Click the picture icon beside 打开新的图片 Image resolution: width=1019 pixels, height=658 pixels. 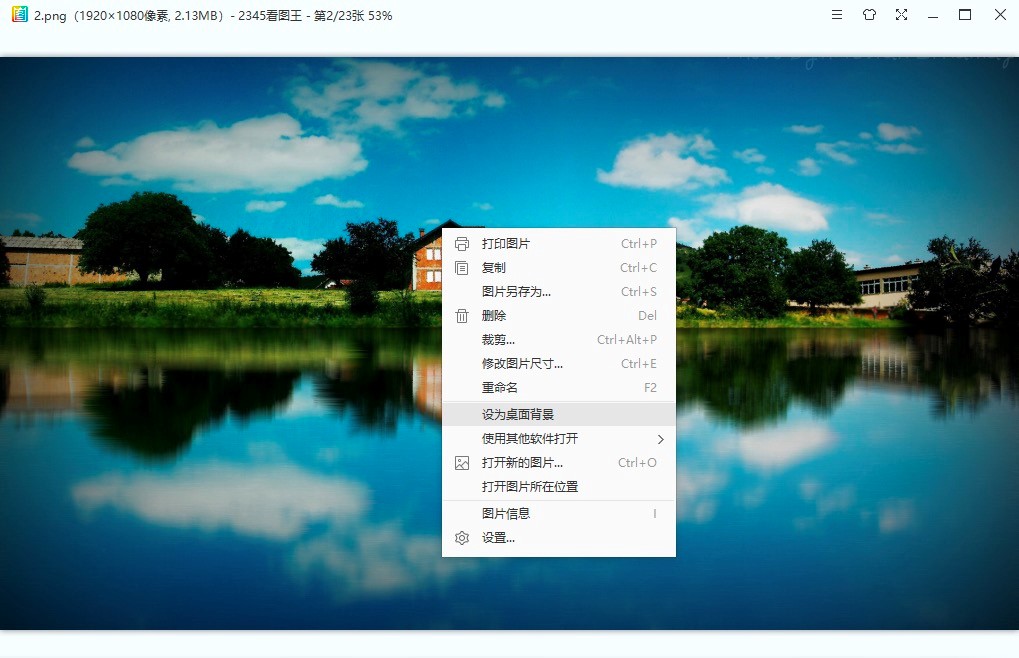(461, 463)
